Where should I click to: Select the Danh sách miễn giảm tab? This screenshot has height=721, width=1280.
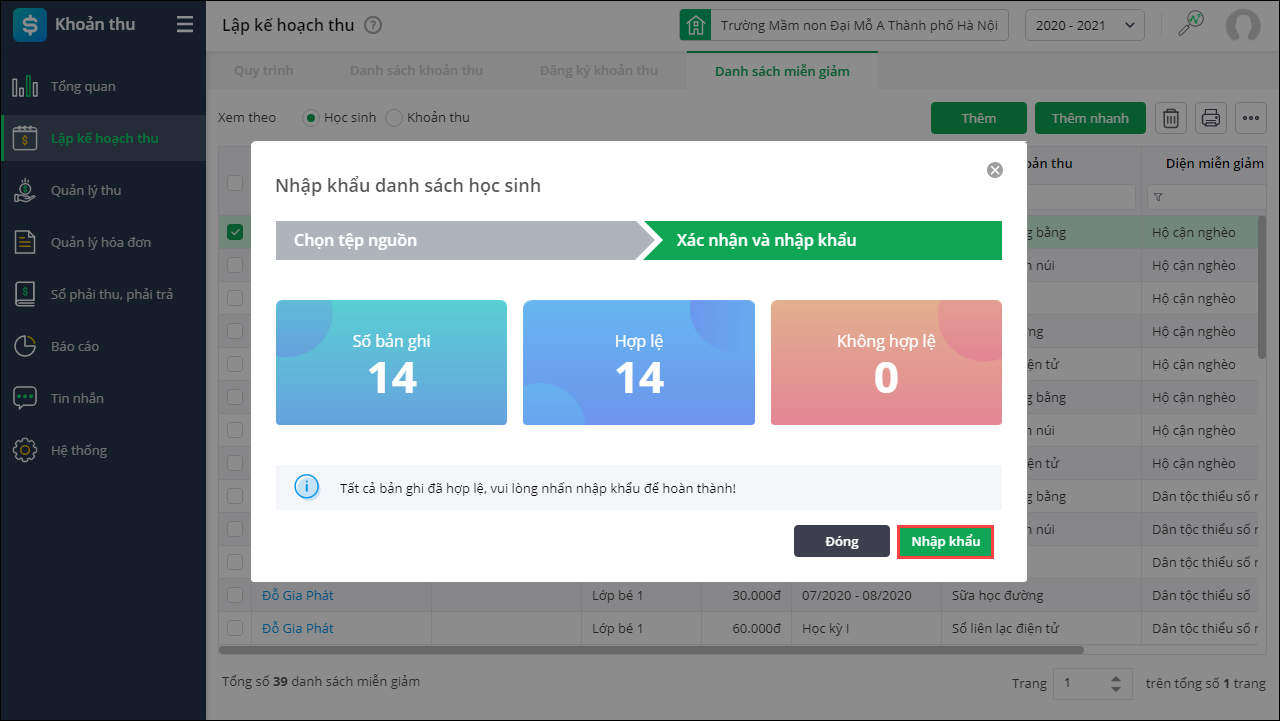[782, 71]
